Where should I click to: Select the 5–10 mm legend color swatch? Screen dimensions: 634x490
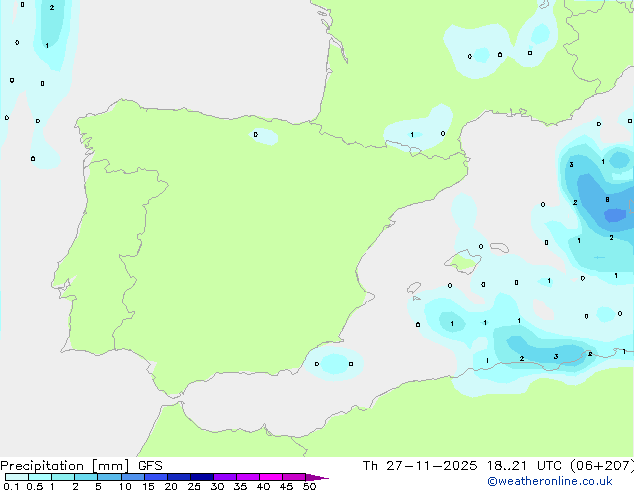pos(110,477)
